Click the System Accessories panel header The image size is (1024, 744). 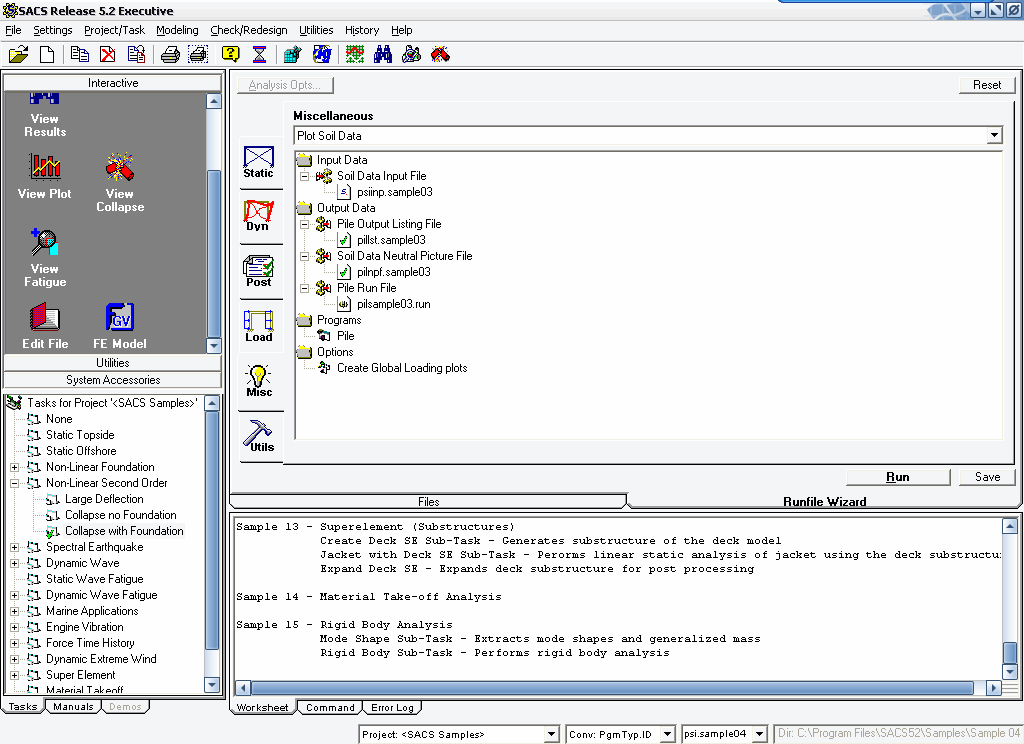113,380
